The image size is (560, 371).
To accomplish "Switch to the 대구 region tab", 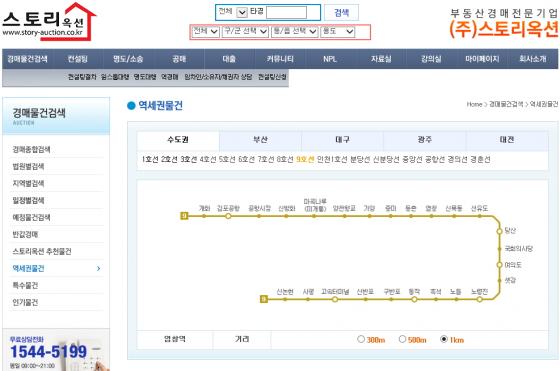I will (x=342, y=140).
